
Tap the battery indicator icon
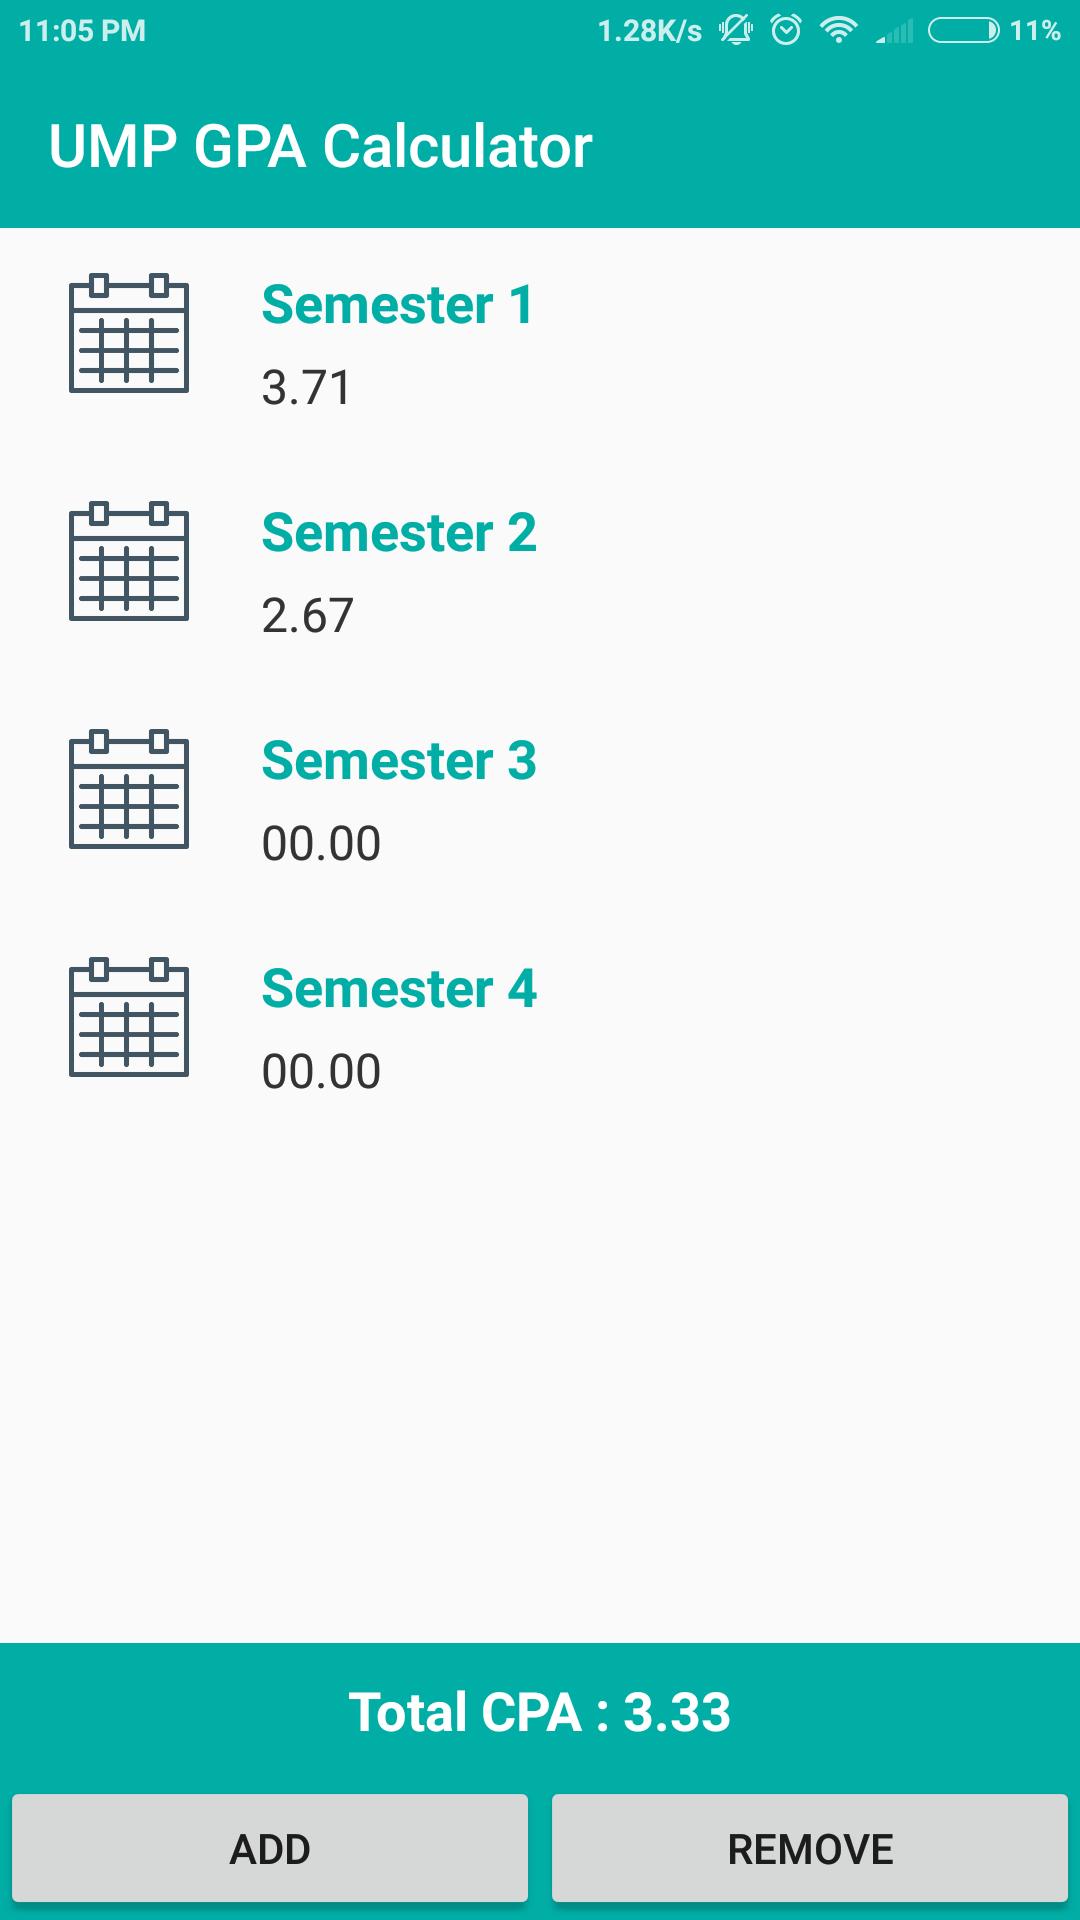(x=963, y=31)
